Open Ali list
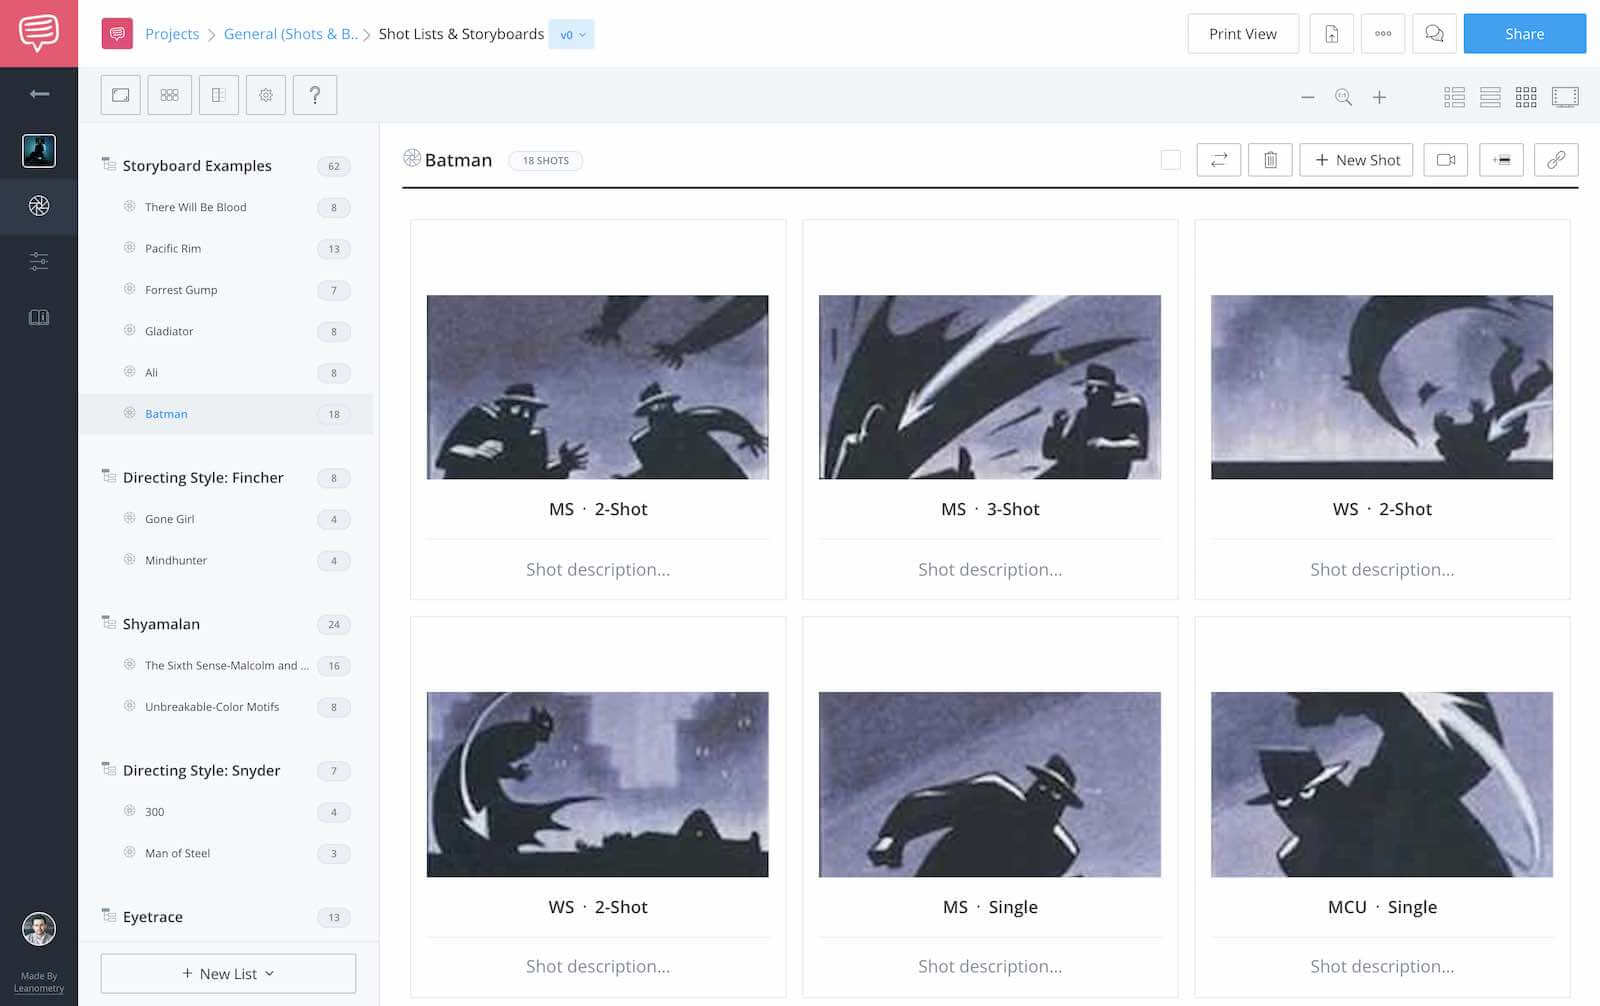Viewport: 1600px width, 1006px height. (x=151, y=373)
